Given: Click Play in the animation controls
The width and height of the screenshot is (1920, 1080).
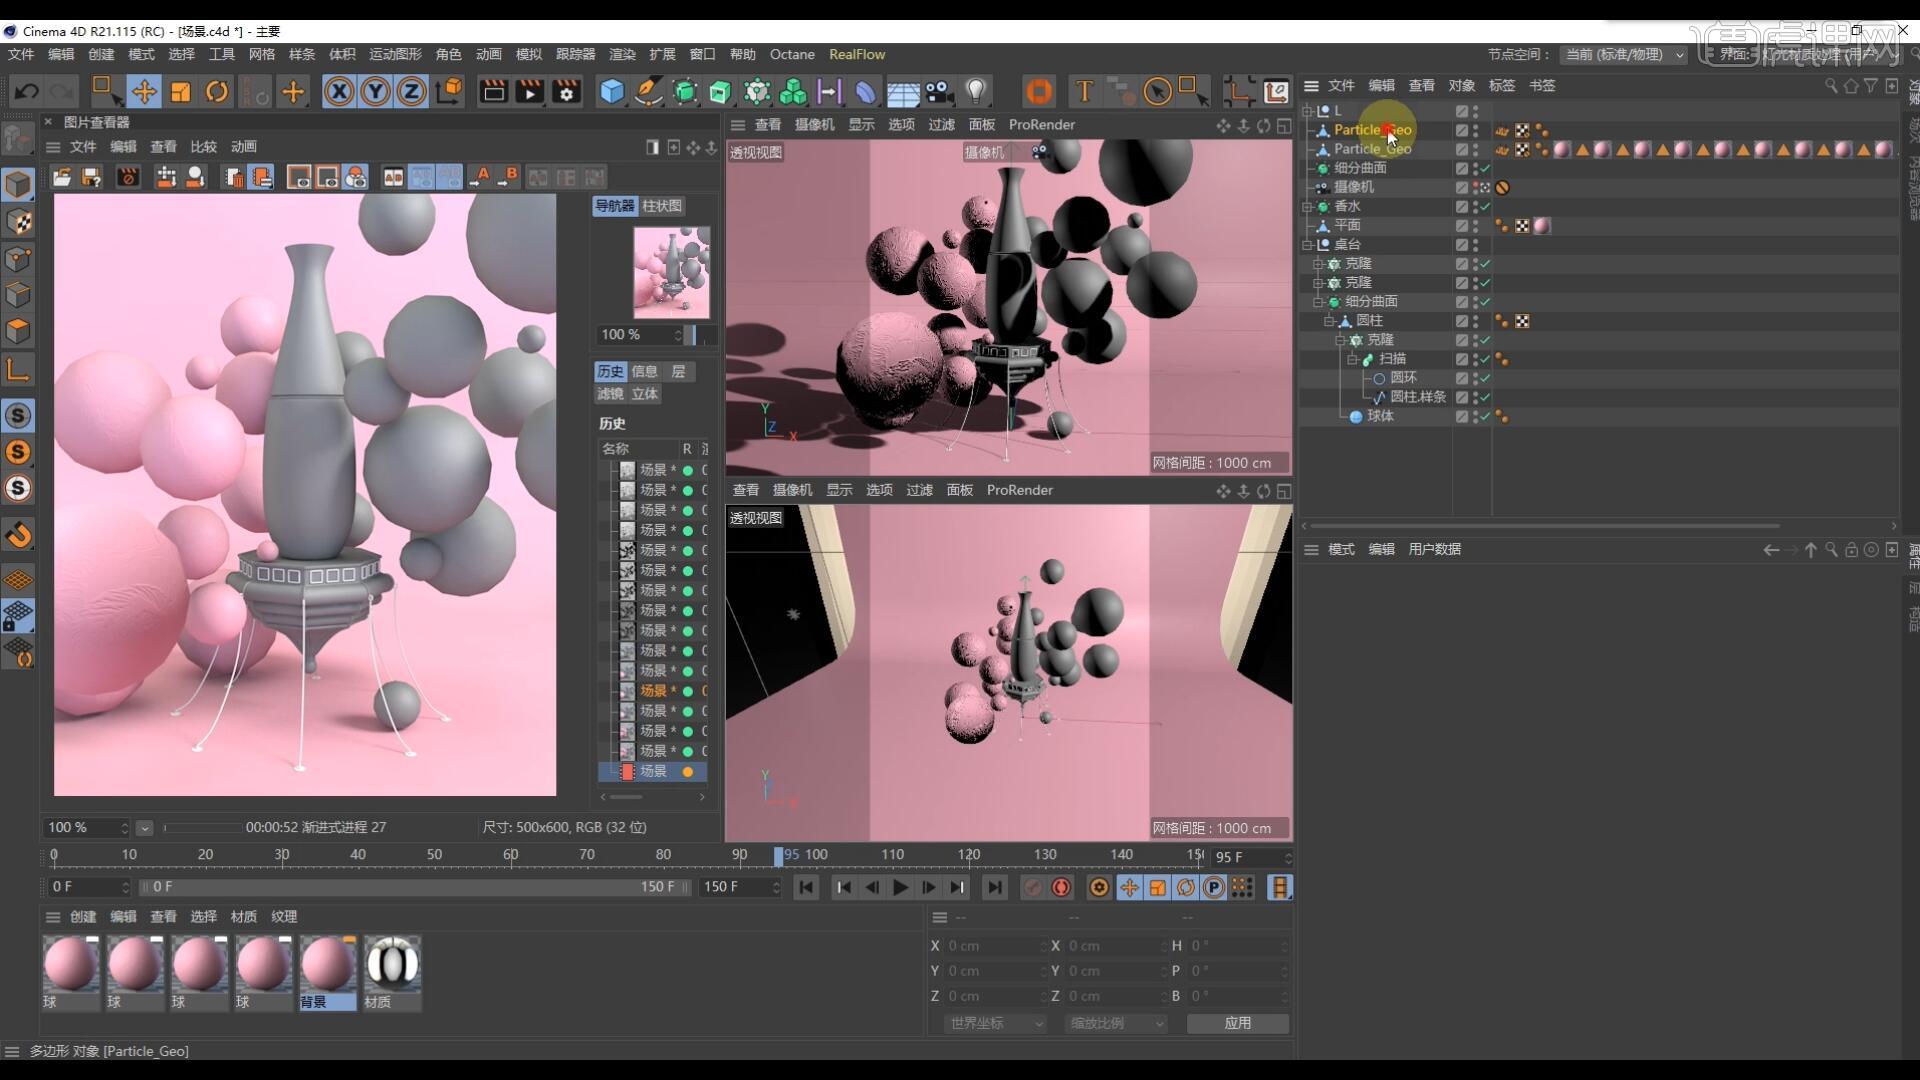Looking at the screenshot, I should click(901, 887).
